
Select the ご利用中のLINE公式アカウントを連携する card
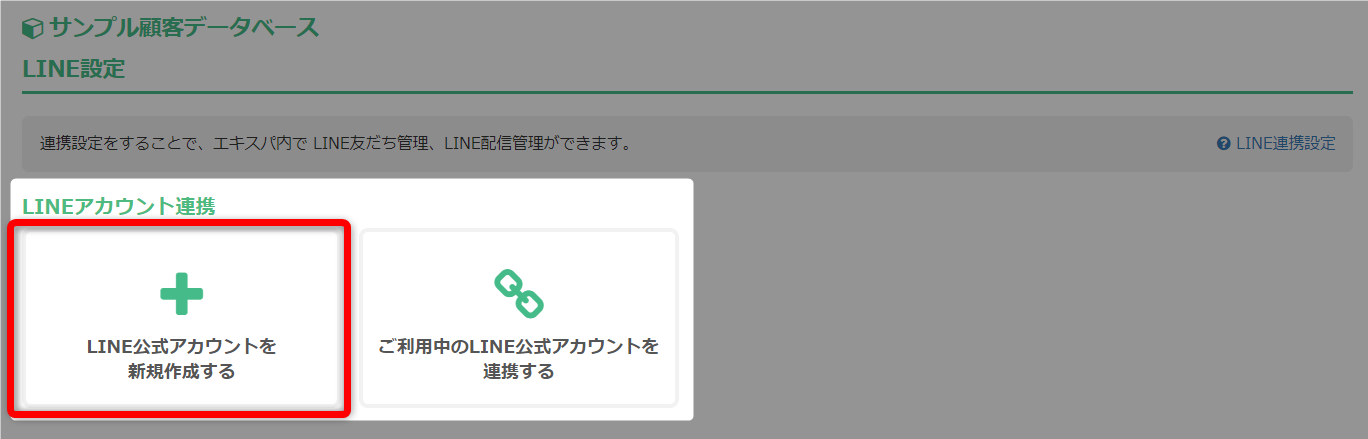tap(519, 318)
